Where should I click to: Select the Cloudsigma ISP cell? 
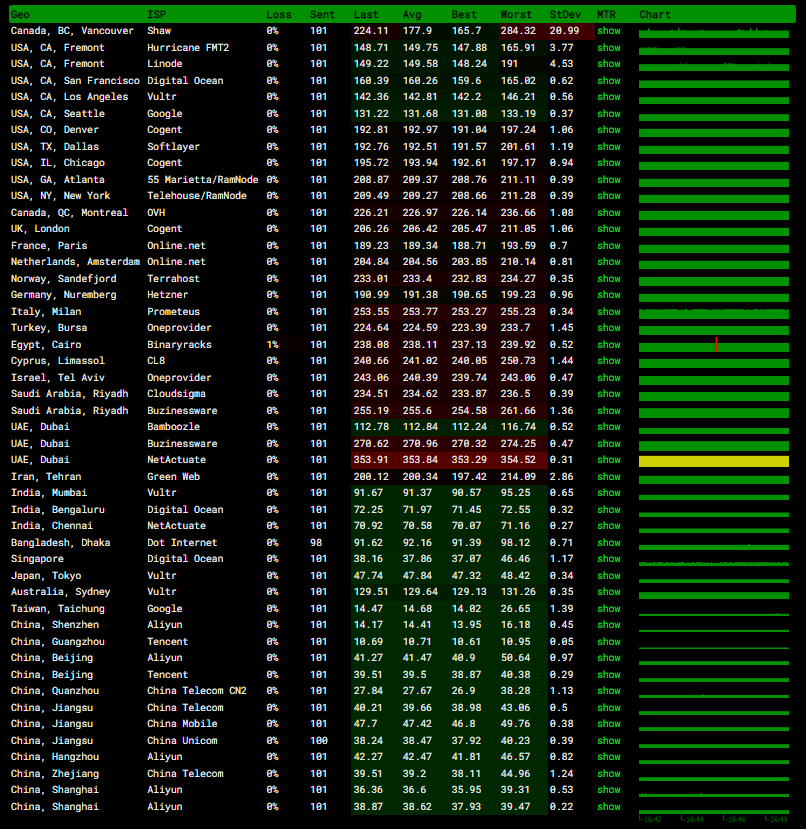tap(176, 393)
